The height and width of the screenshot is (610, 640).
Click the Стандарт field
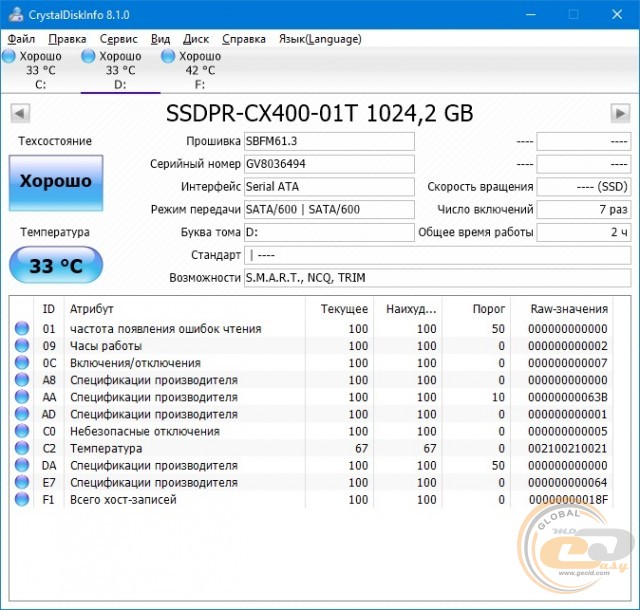pyautogui.click(x=438, y=255)
